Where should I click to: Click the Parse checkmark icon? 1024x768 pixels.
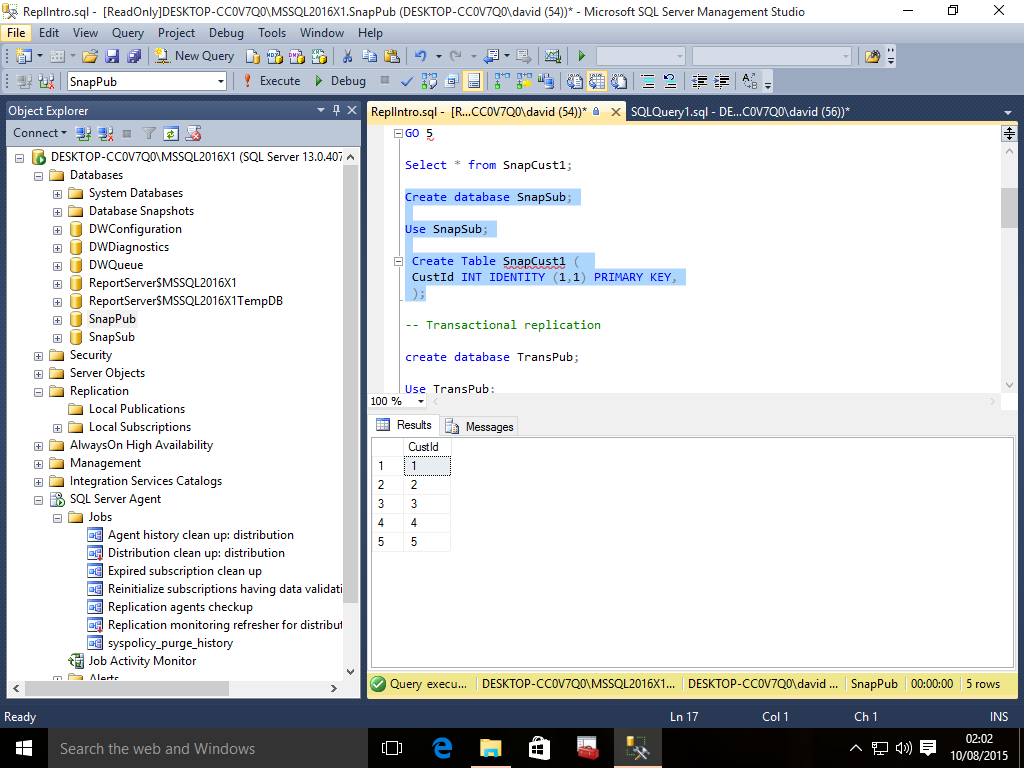[x=407, y=81]
